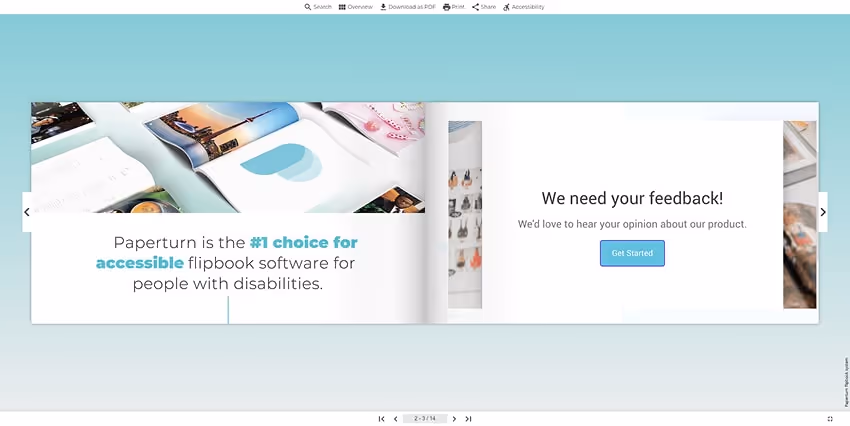Click the Paperturn flipbook system link

pyautogui.click(x=846, y=382)
